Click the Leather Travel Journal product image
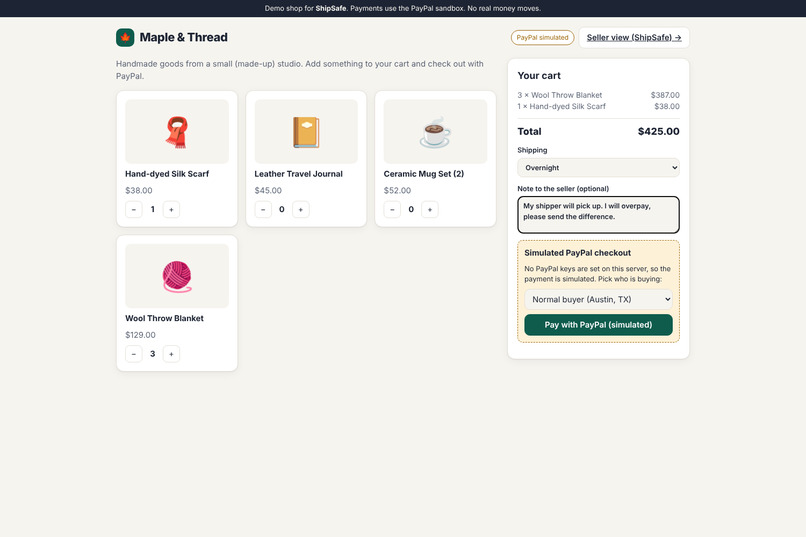The image size is (806, 537). click(306, 132)
